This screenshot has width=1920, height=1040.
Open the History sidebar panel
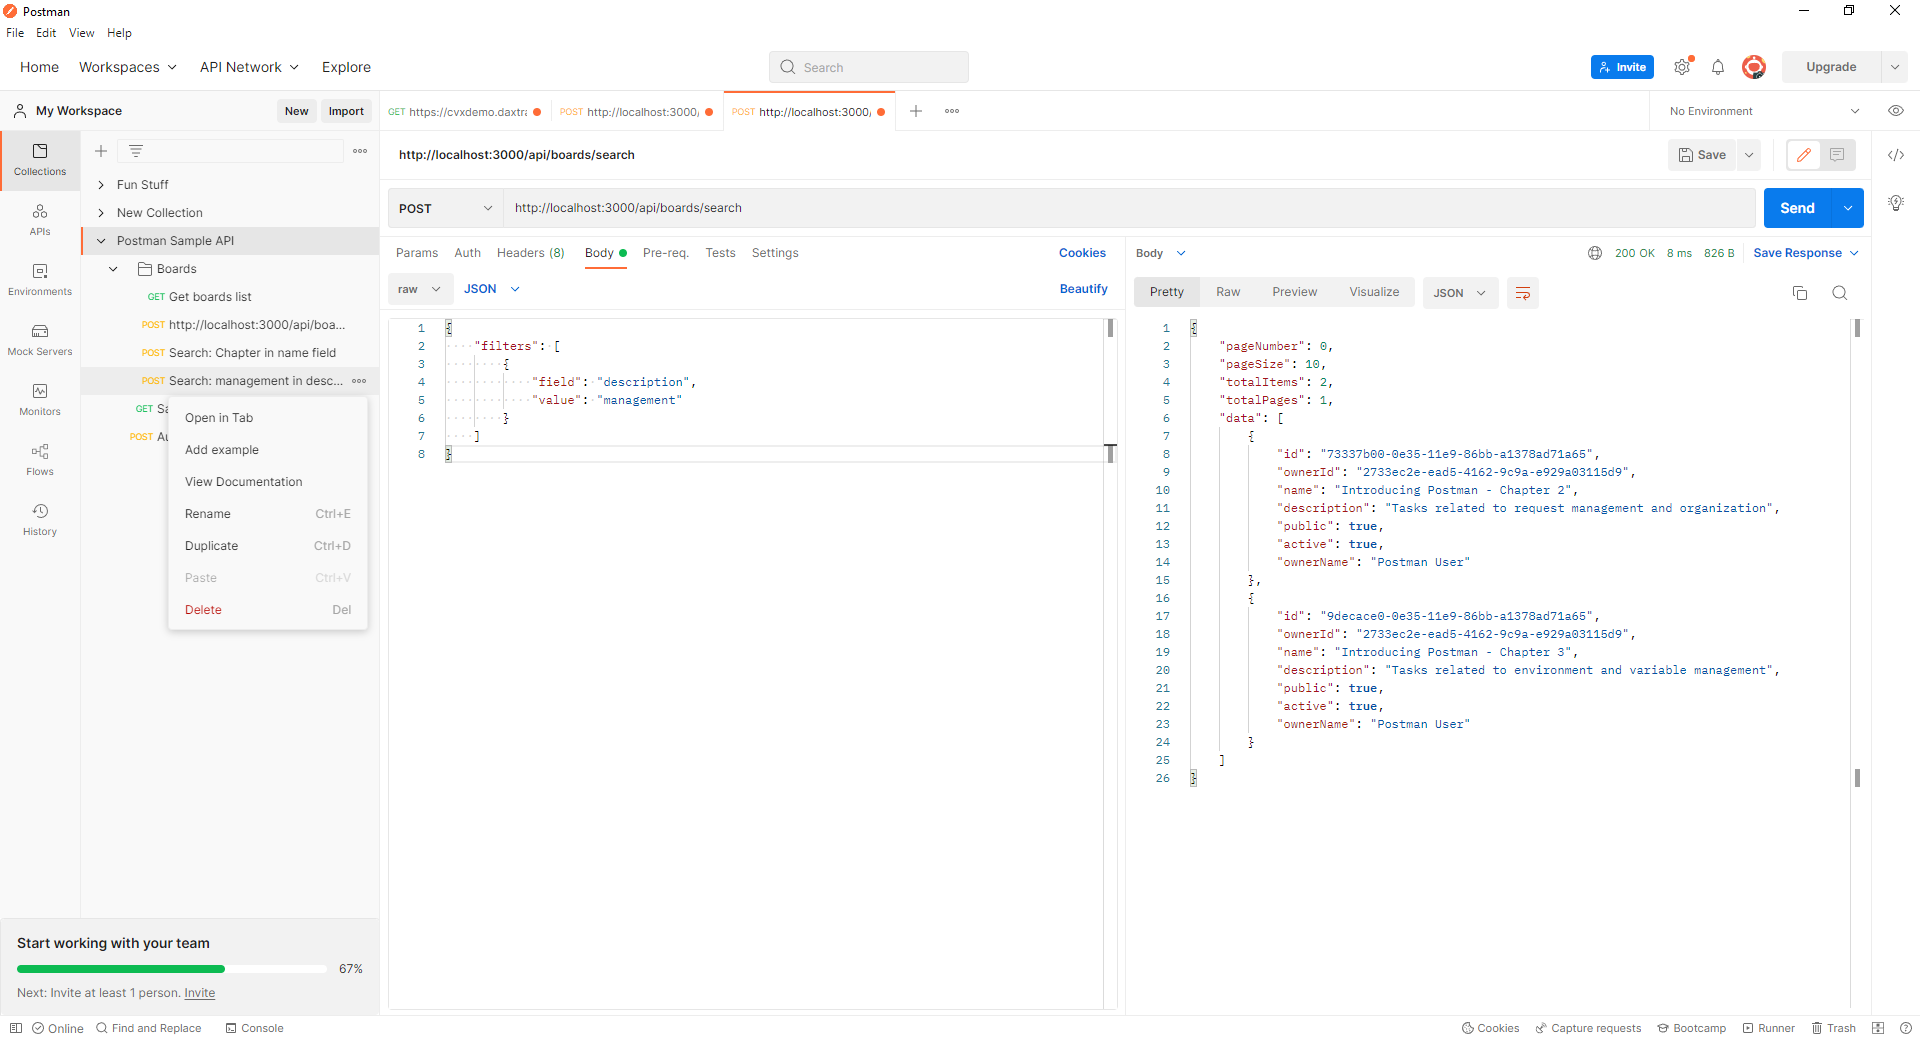pos(40,520)
